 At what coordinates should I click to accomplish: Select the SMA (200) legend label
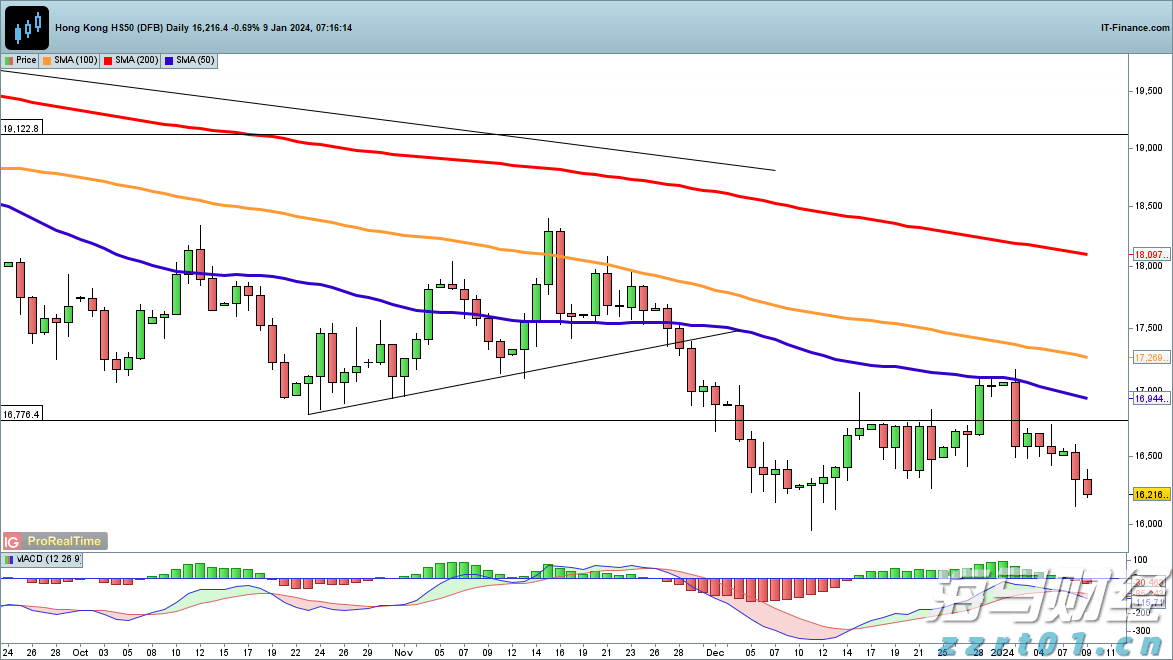(x=136, y=61)
